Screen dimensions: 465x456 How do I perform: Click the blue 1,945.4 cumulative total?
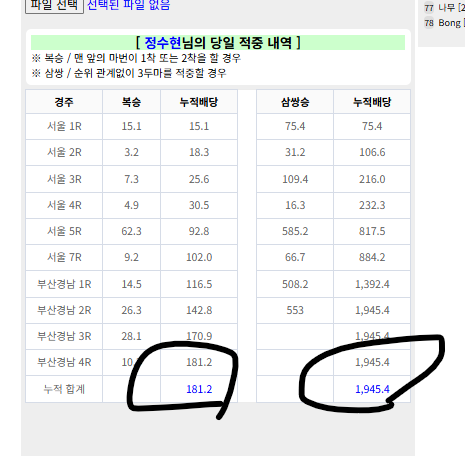pos(372,389)
